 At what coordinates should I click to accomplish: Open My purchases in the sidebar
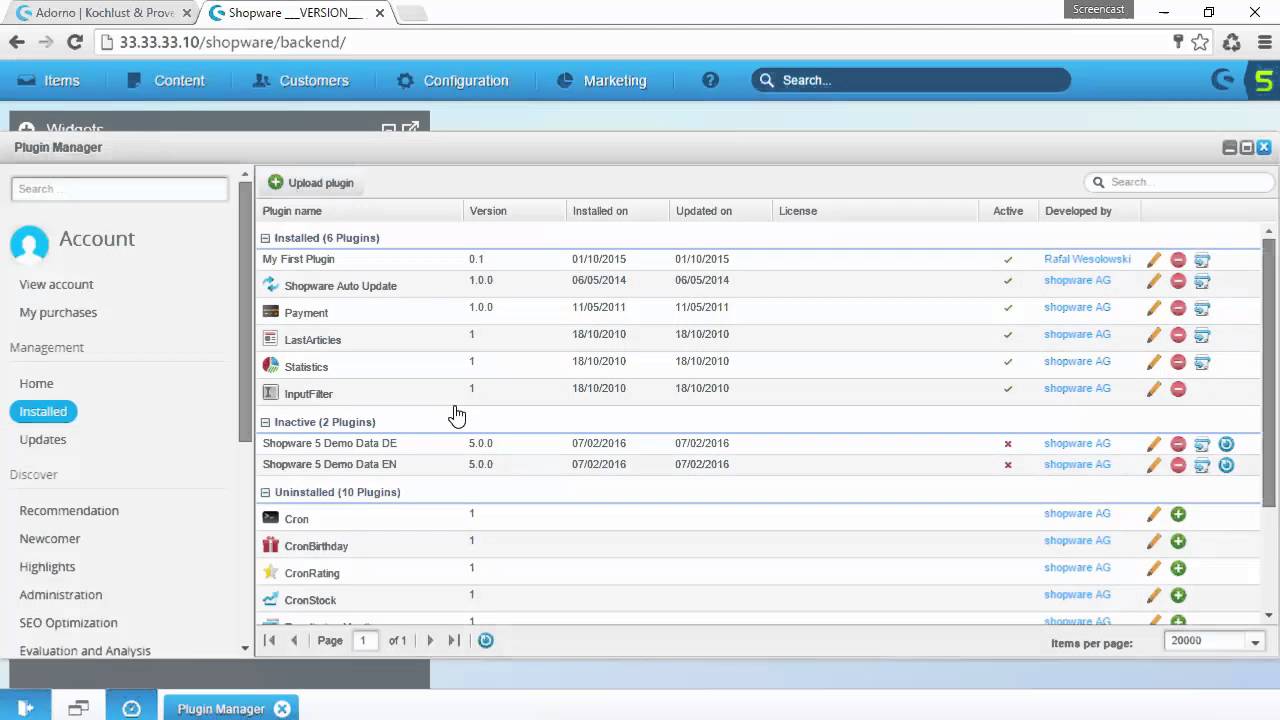tap(58, 313)
